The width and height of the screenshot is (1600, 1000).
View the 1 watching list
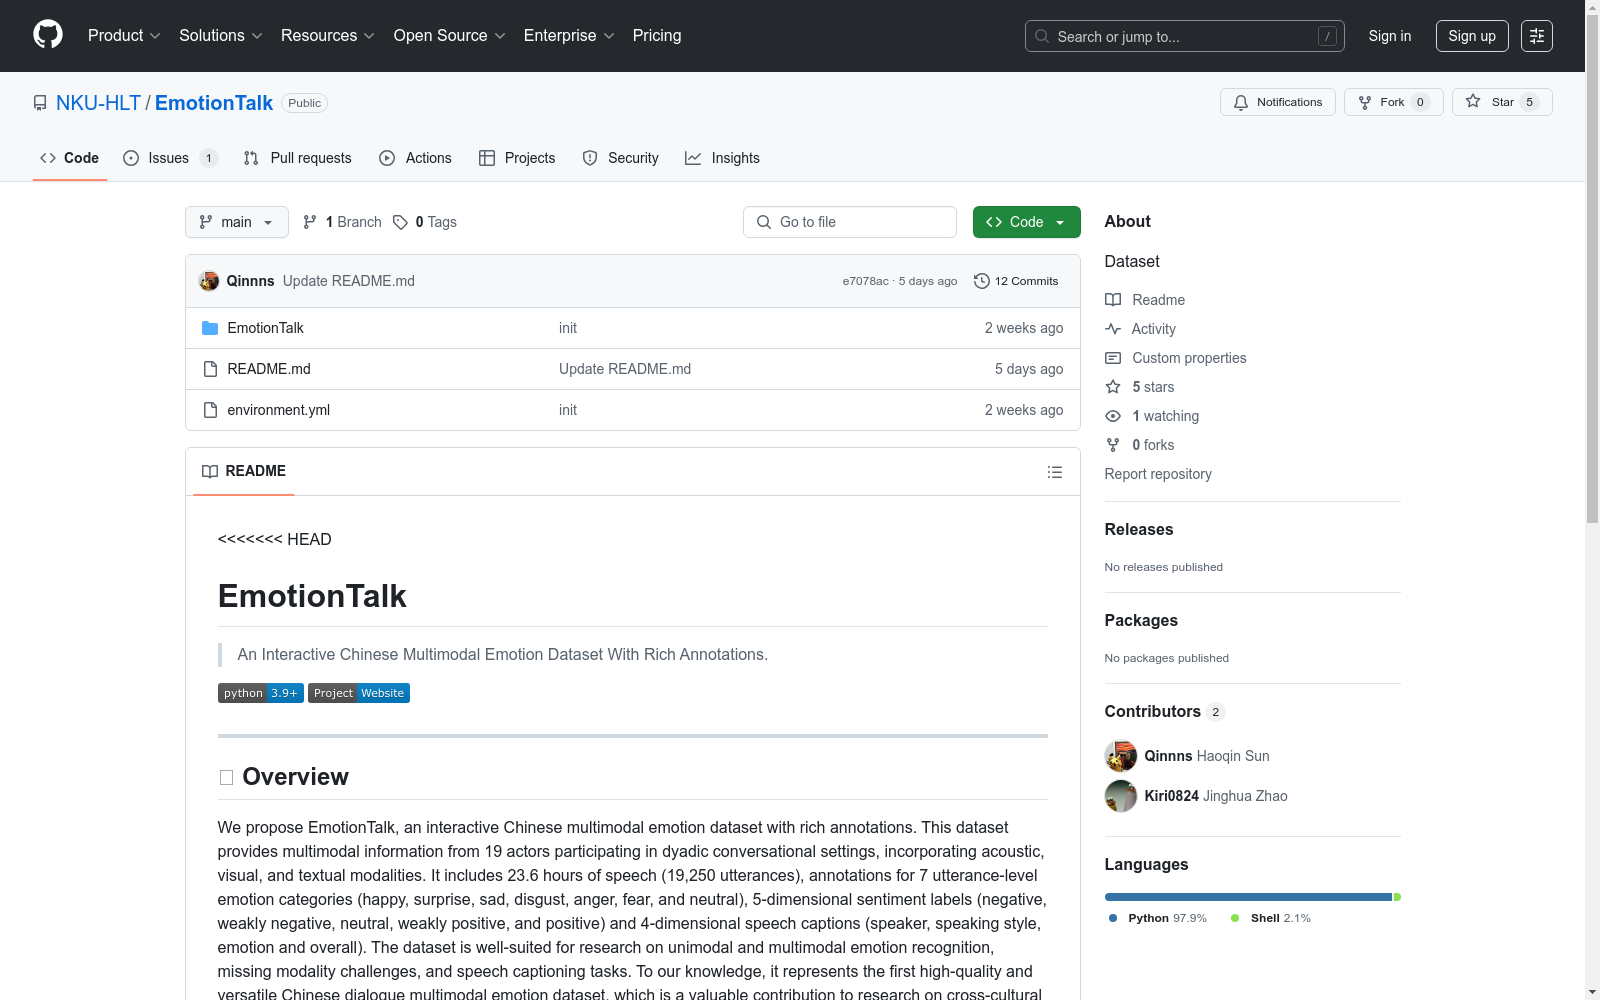point(1152,416)
